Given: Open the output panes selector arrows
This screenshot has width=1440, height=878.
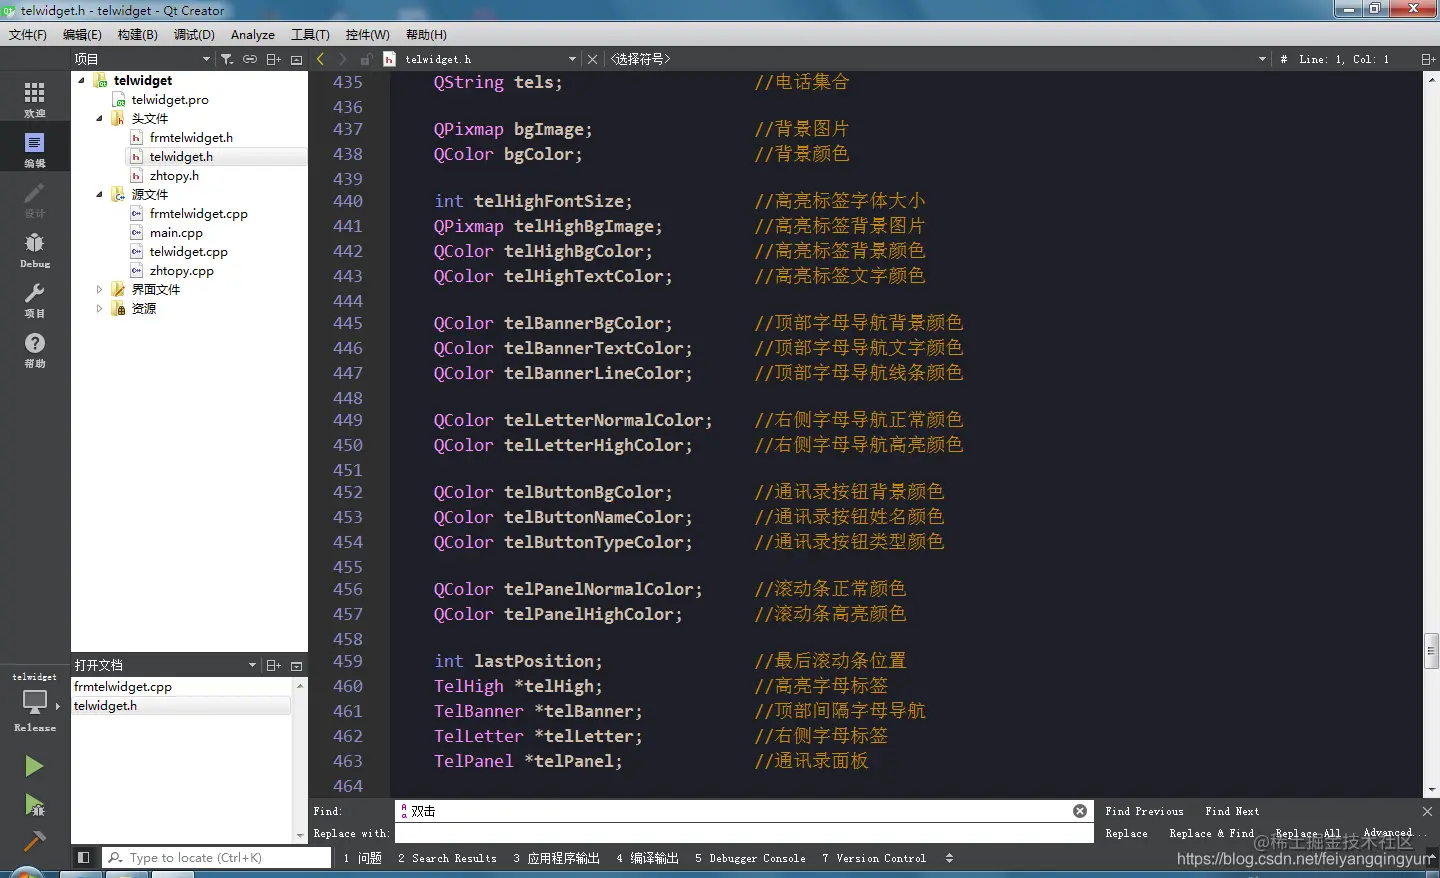Looking at the screenshot, I should (x=949, y=858).
